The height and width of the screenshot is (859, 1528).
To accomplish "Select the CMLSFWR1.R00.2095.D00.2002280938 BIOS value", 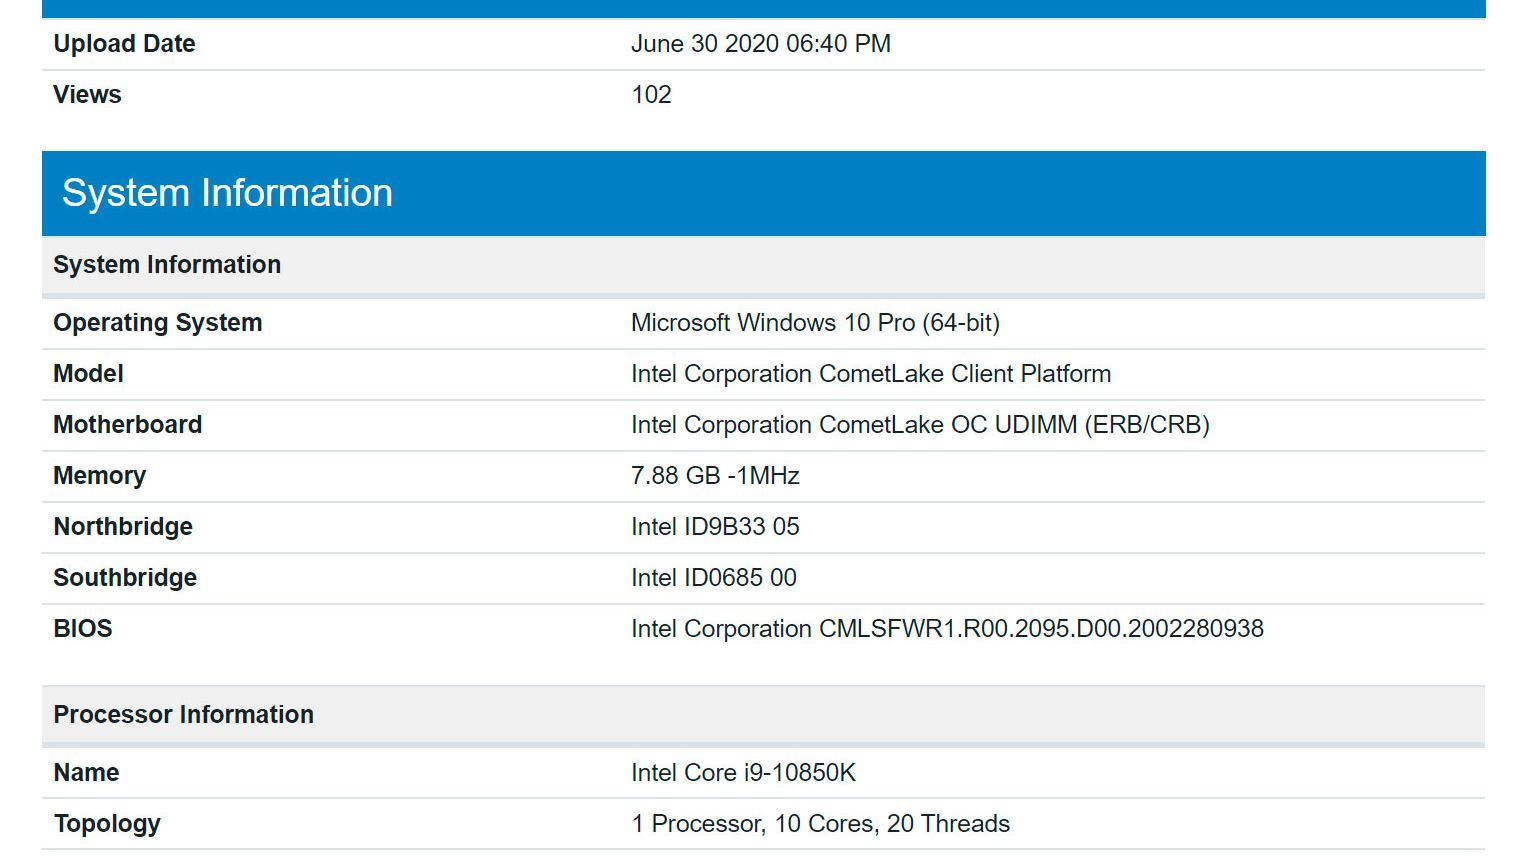I will pos(947,629).
